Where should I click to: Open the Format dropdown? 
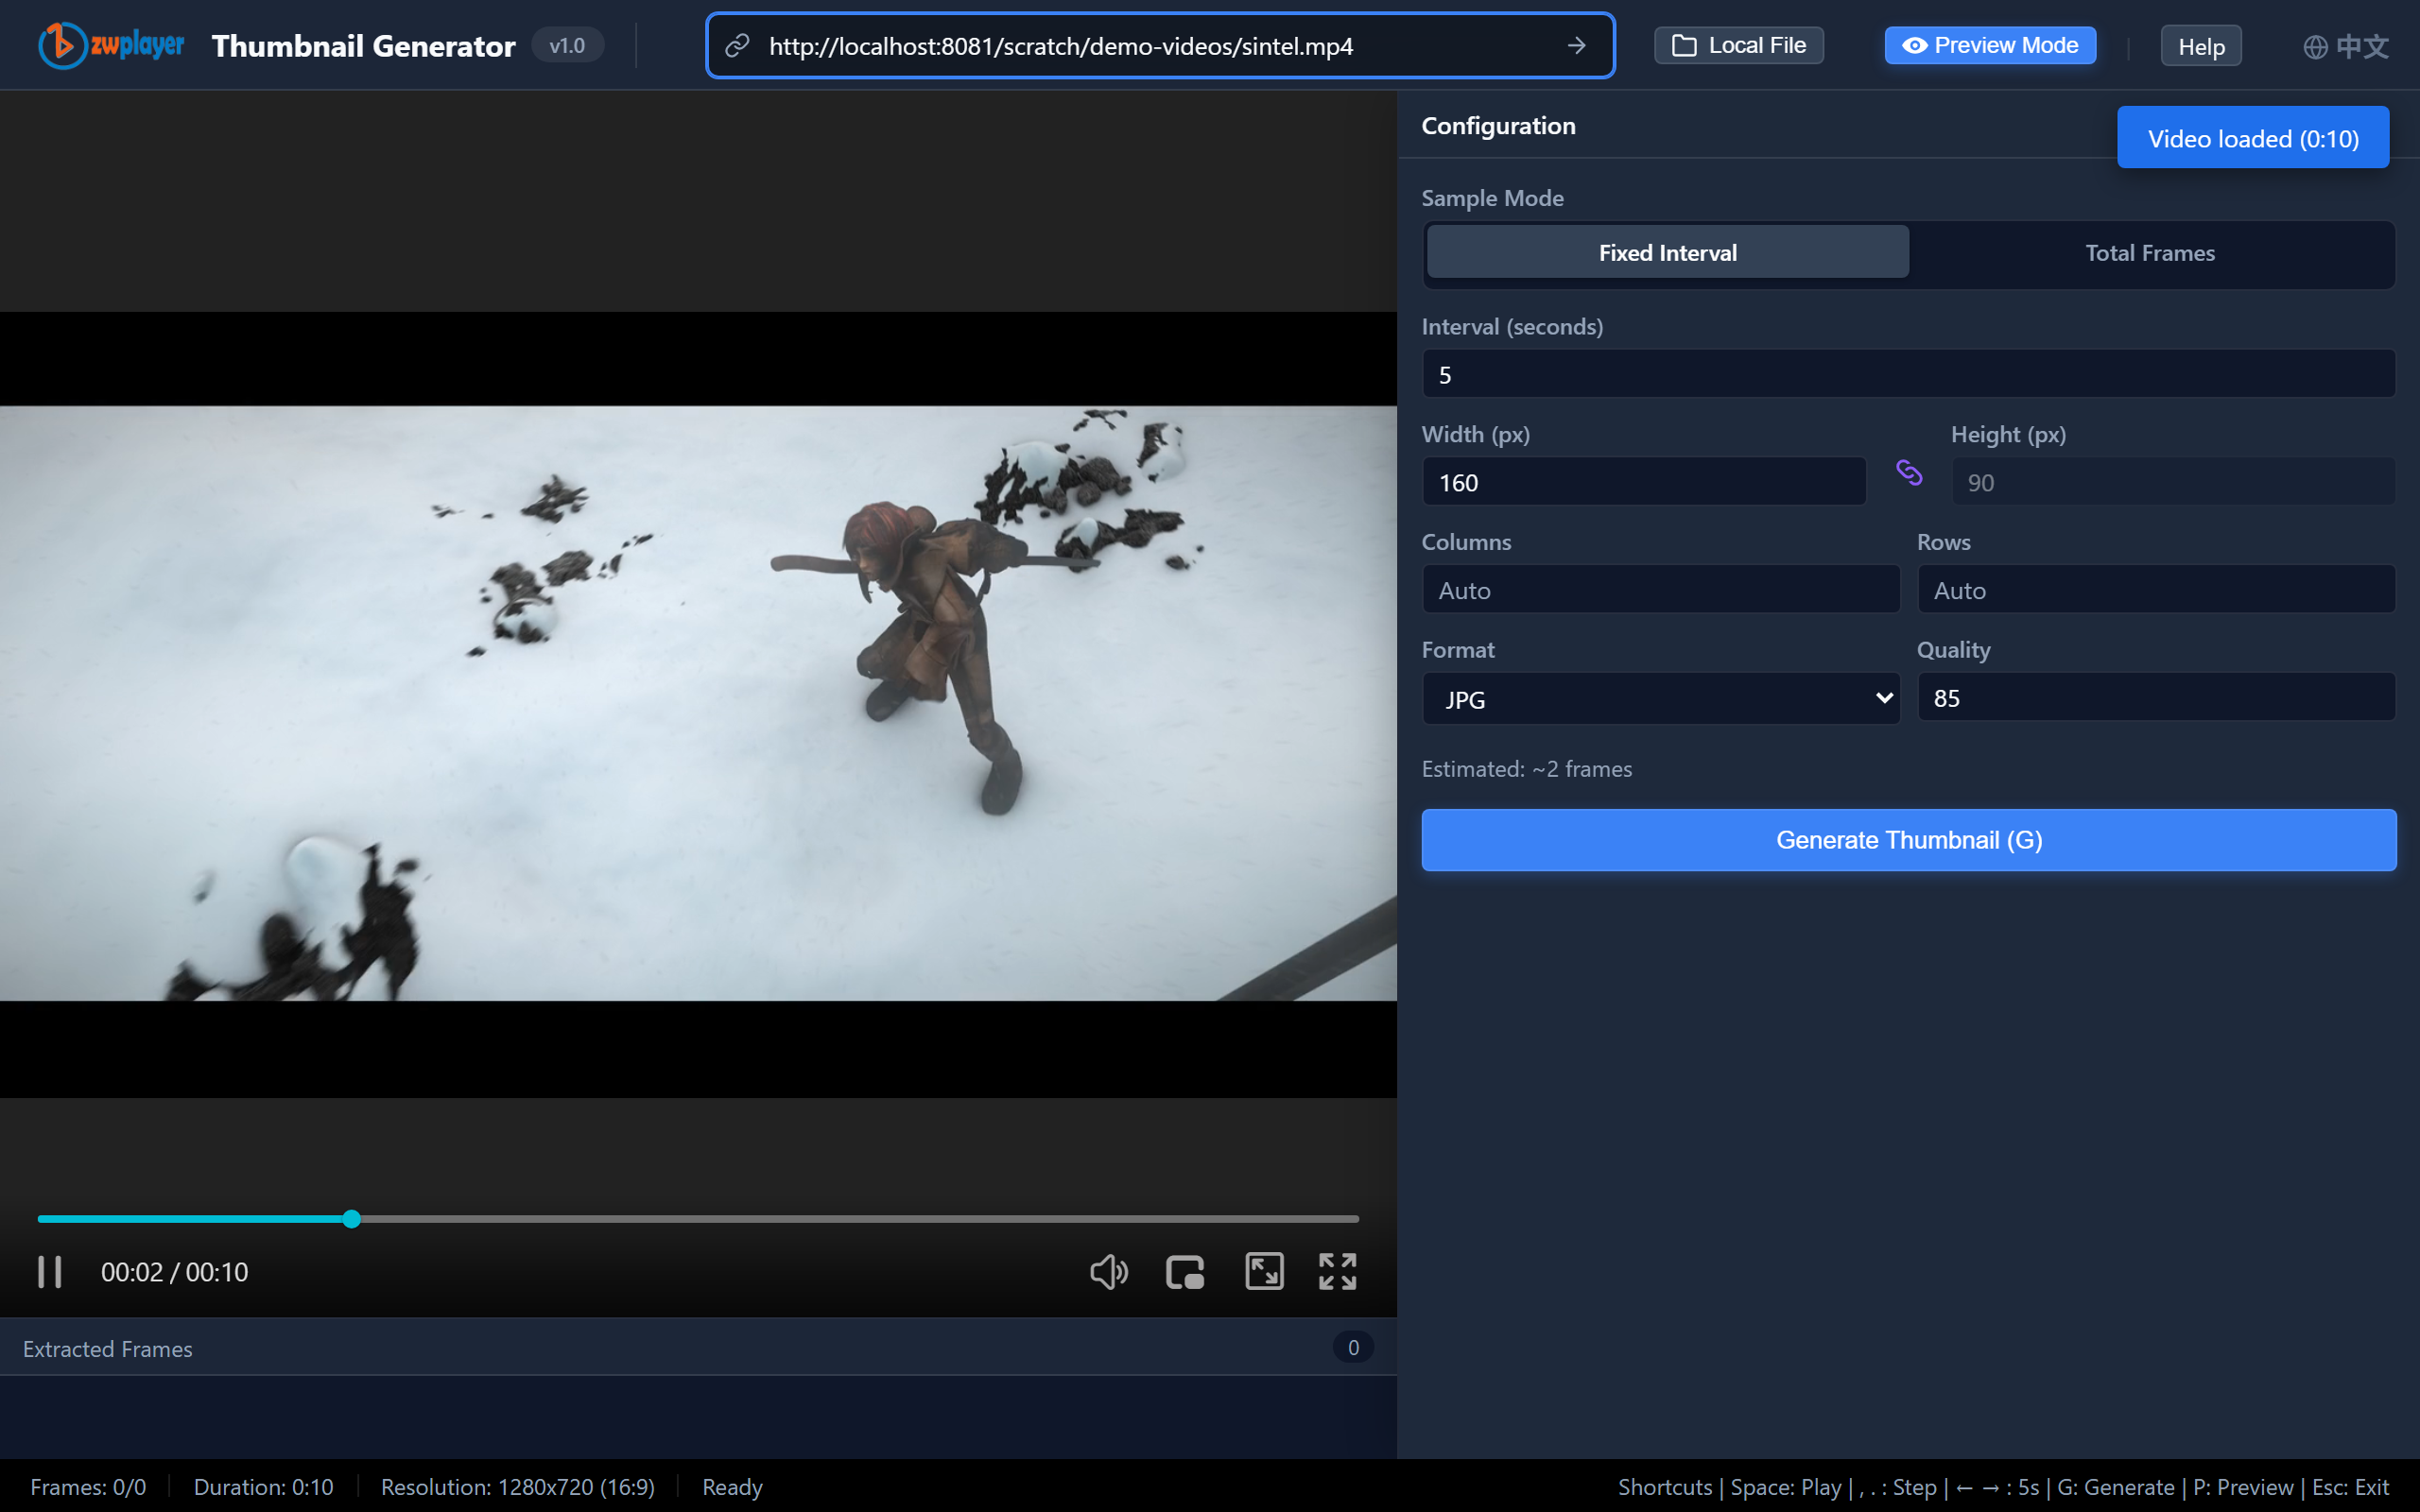point(1661,698)
